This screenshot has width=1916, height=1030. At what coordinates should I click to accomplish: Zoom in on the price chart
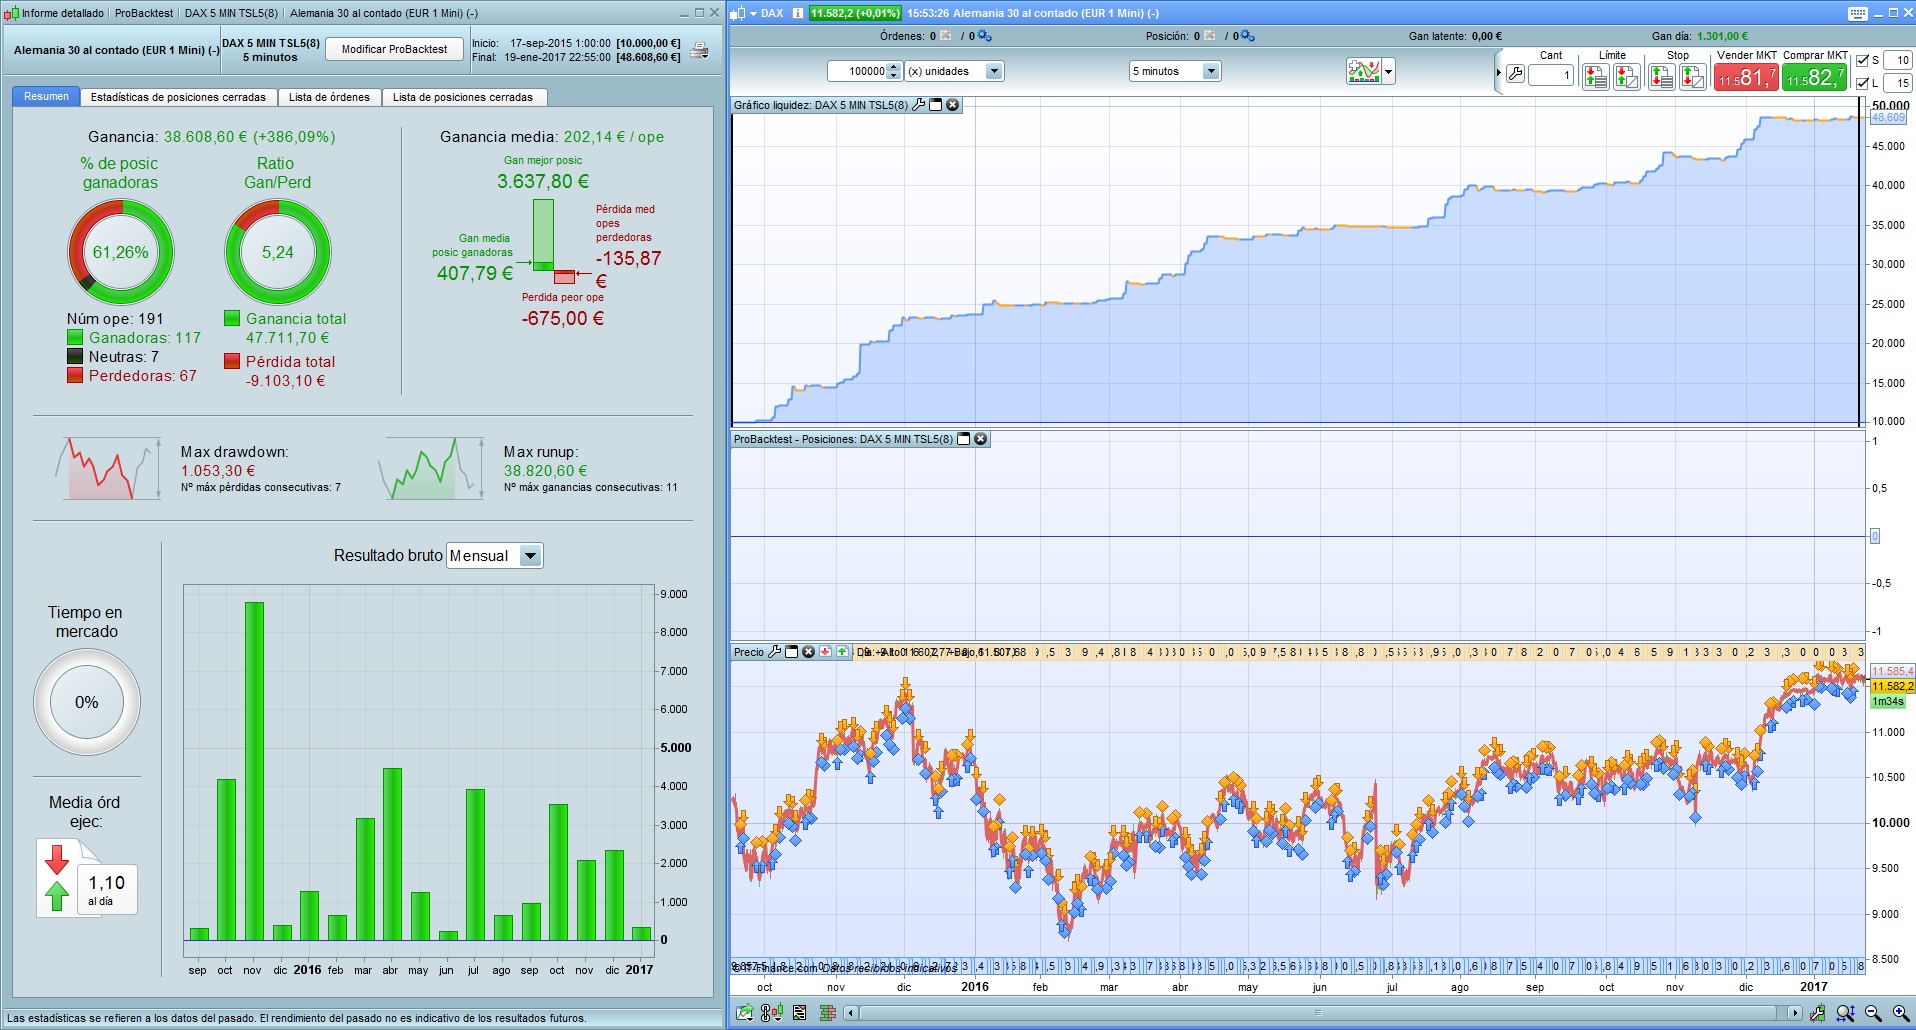1901,1013
